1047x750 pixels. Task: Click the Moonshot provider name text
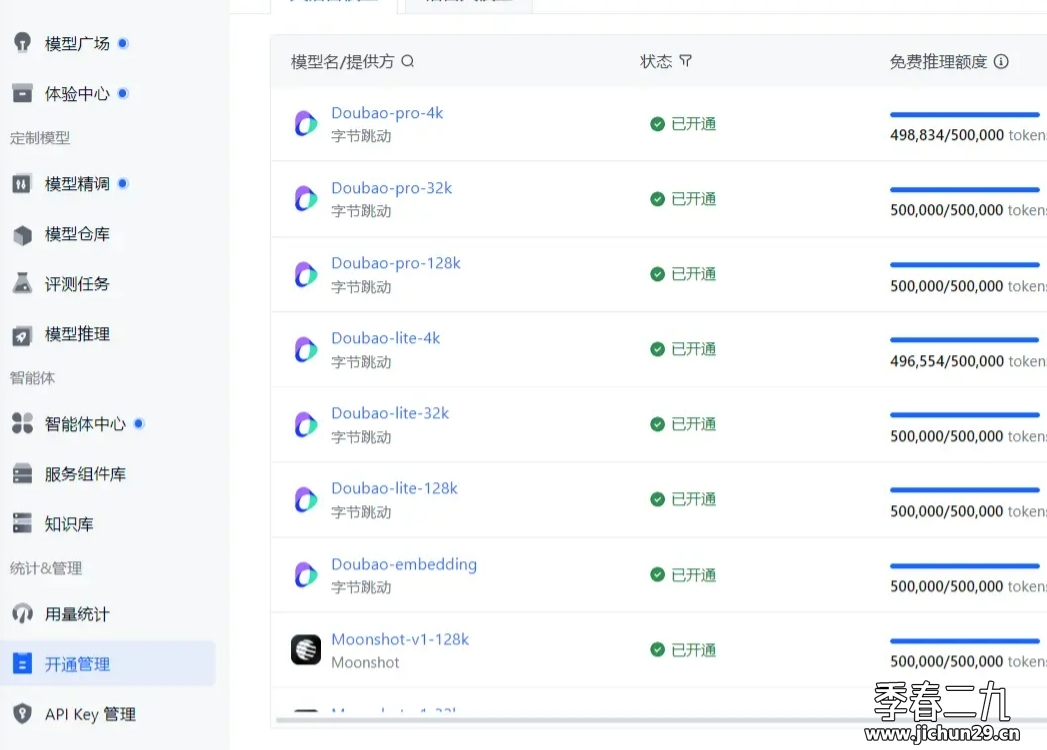click(x=365, y=663)
